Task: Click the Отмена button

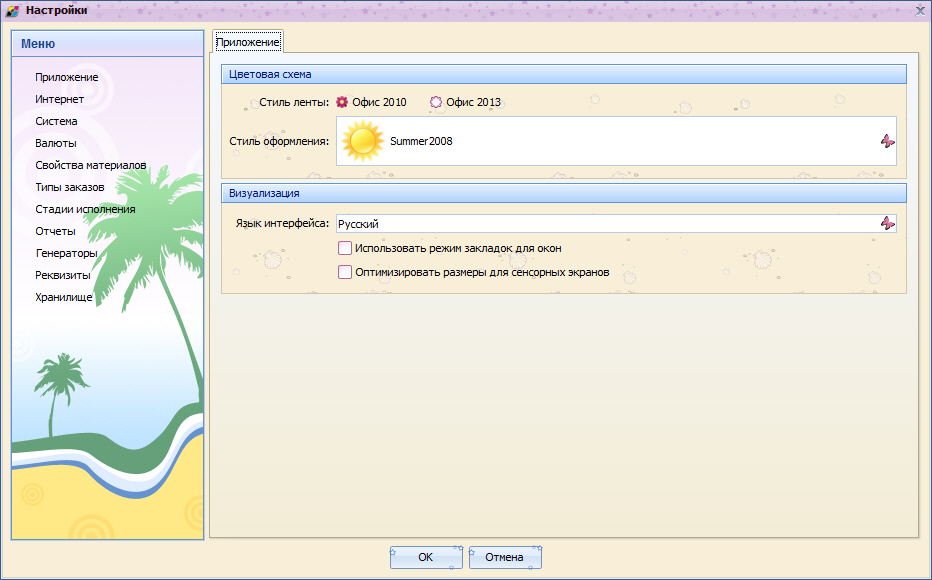Action: coord(505,557)
